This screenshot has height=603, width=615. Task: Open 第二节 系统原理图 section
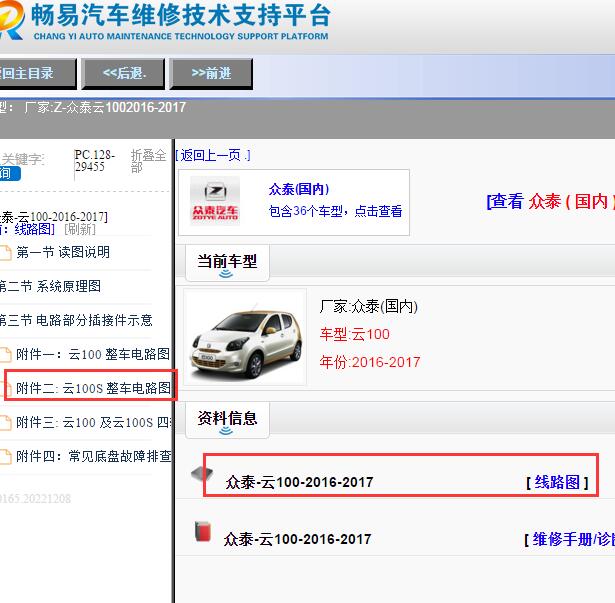(50, 286)
